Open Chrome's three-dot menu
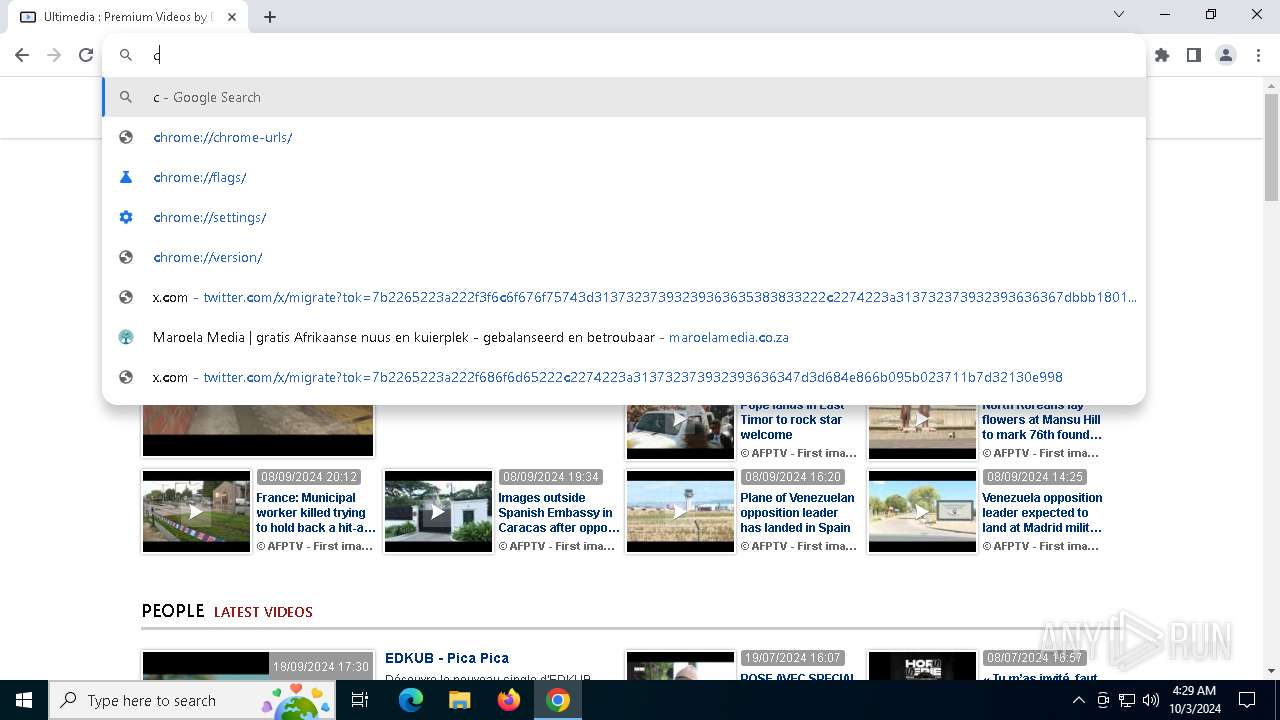The width and height of the screenshot is (1280, 720). click(x=1258, y=55)
